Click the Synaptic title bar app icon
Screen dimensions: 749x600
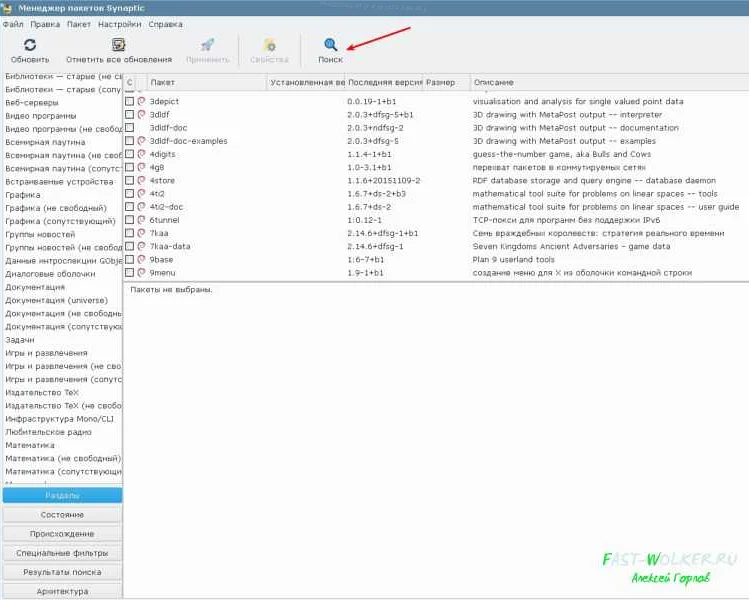[x=6, y=8]
